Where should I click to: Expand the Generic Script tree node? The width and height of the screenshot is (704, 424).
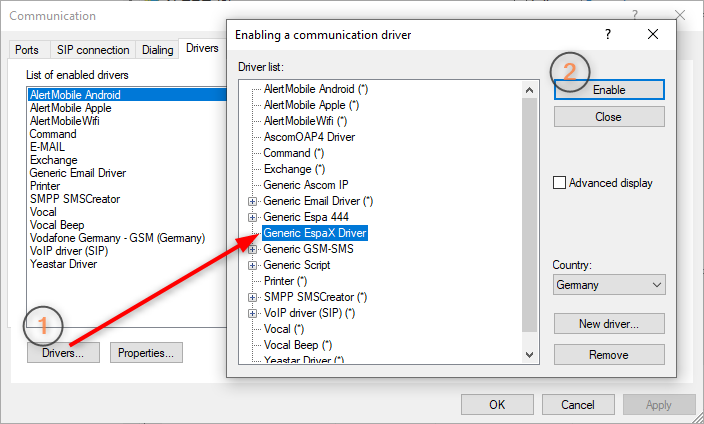coord(252,265)
